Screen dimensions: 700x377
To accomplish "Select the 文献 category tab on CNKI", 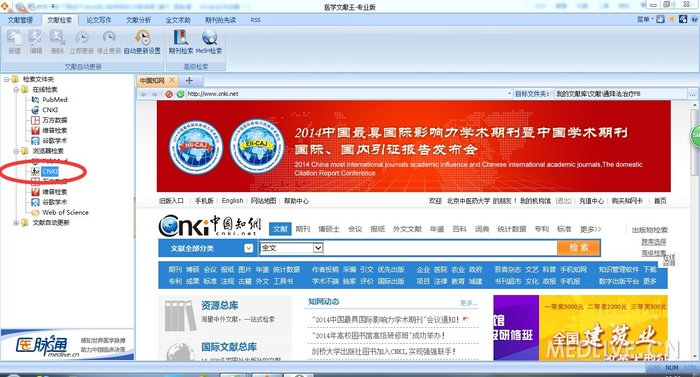I will click(280, 229).
